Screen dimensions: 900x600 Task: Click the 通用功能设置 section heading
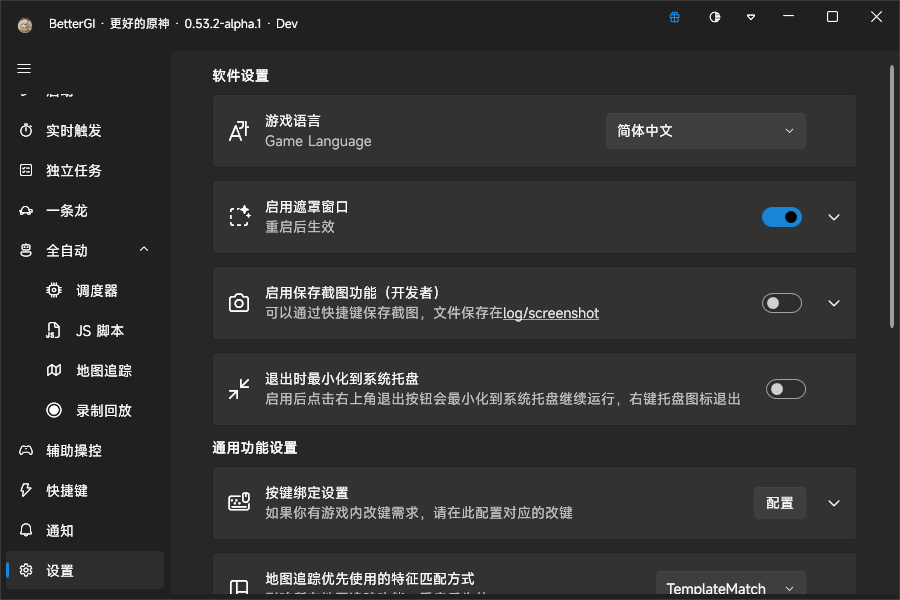255,448
